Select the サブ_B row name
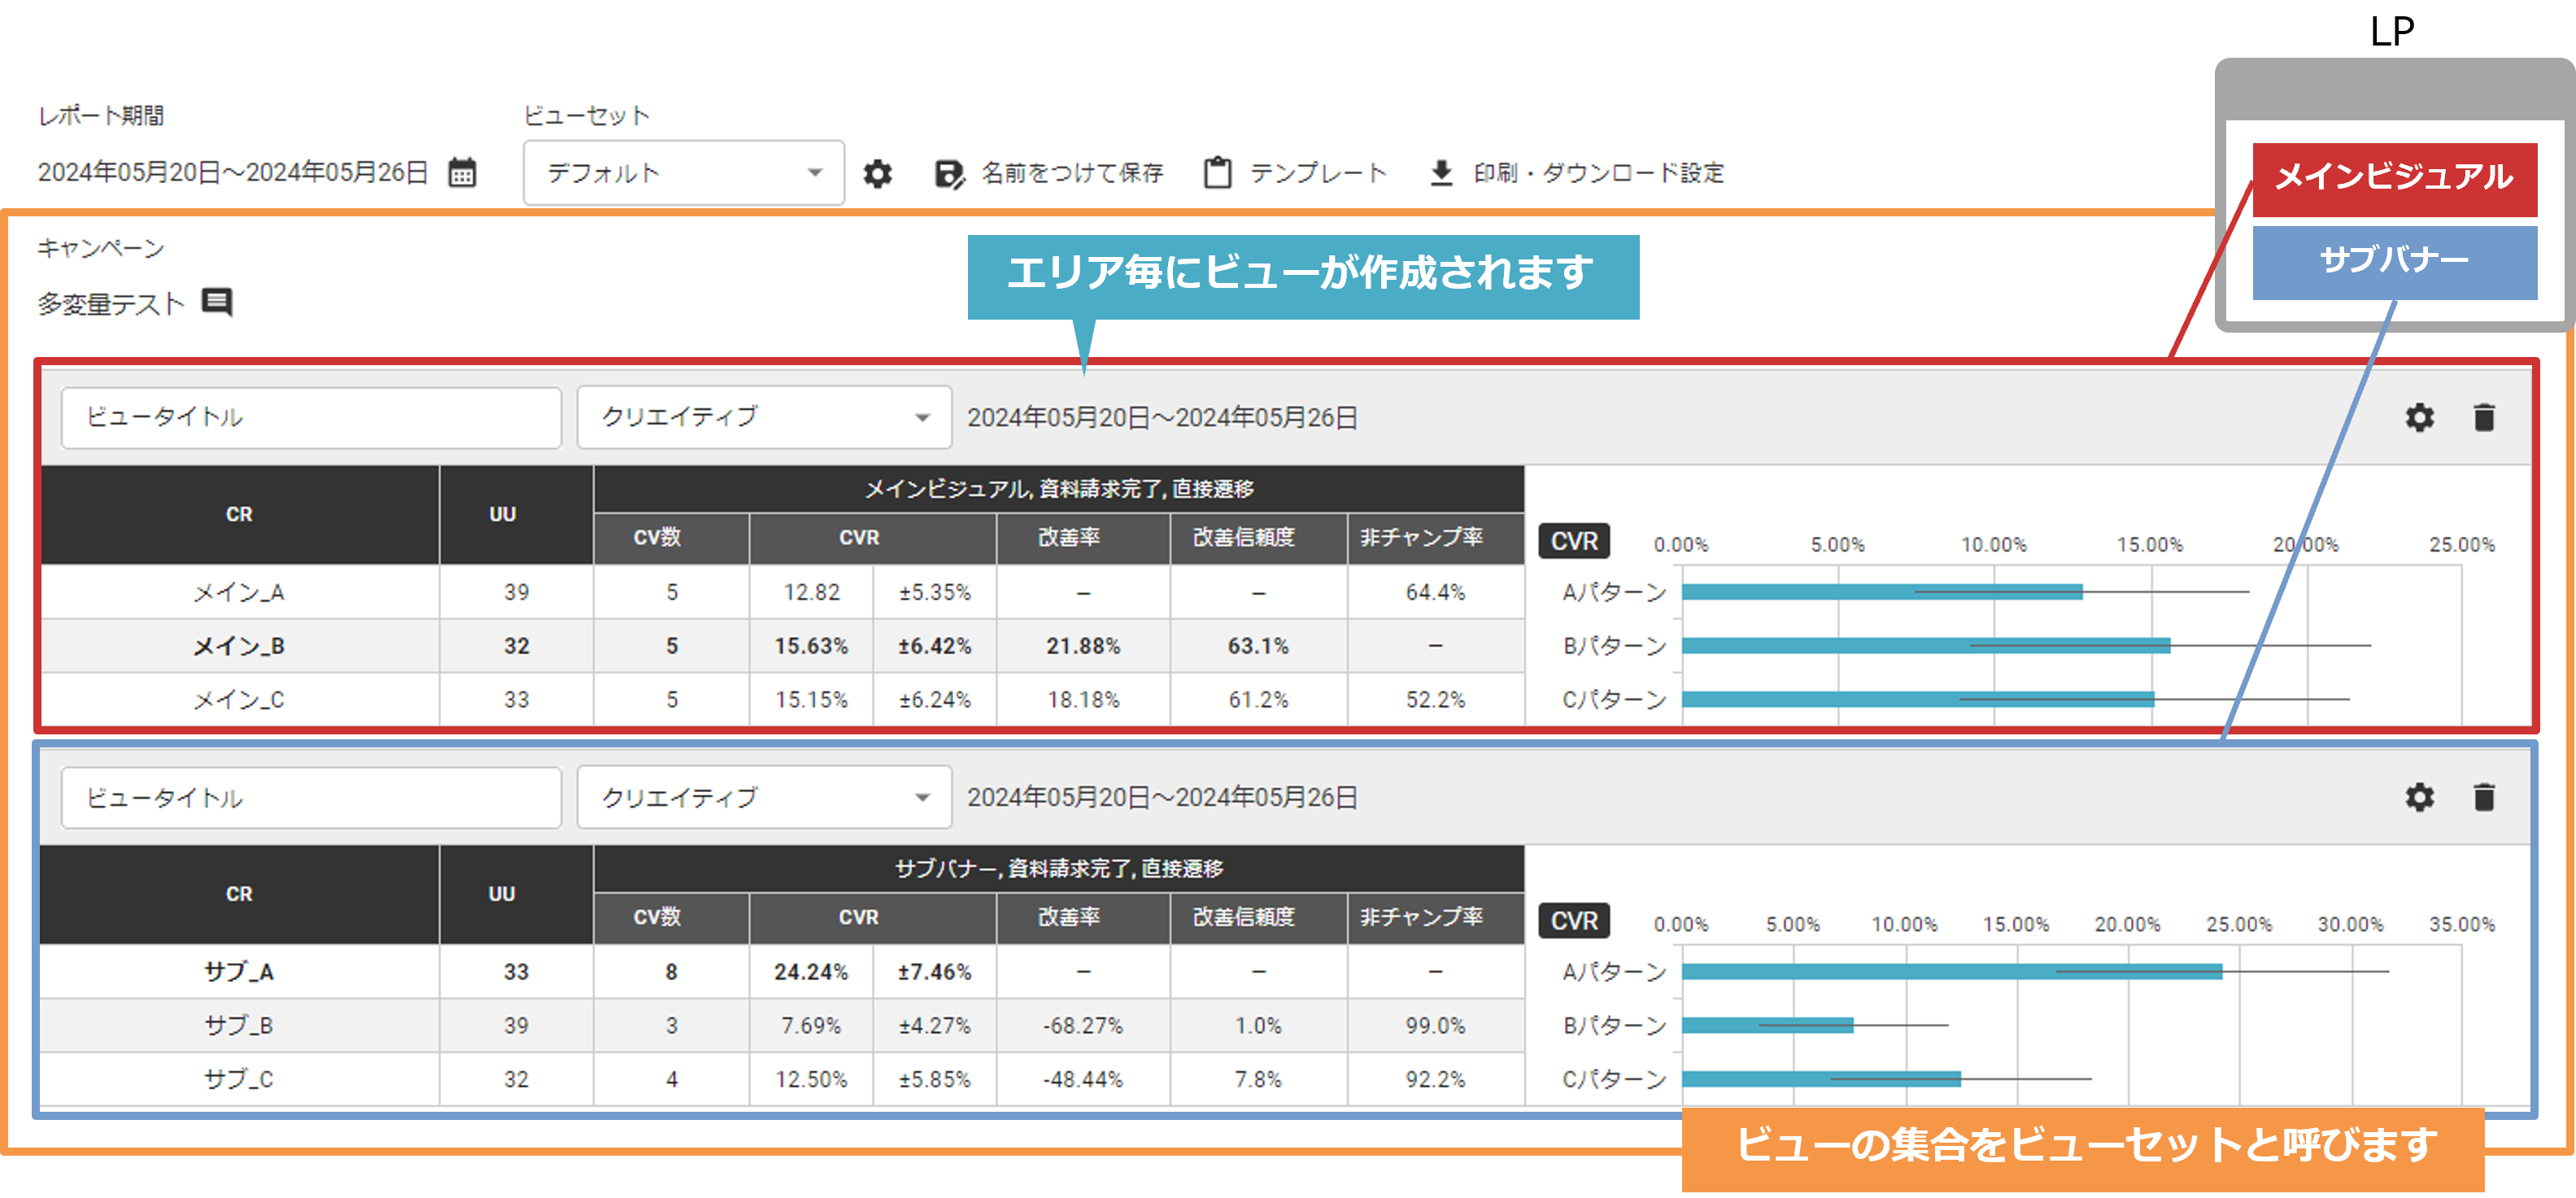The height and width of the screenshot is (1198, 2576). (x=239, y=1026)
